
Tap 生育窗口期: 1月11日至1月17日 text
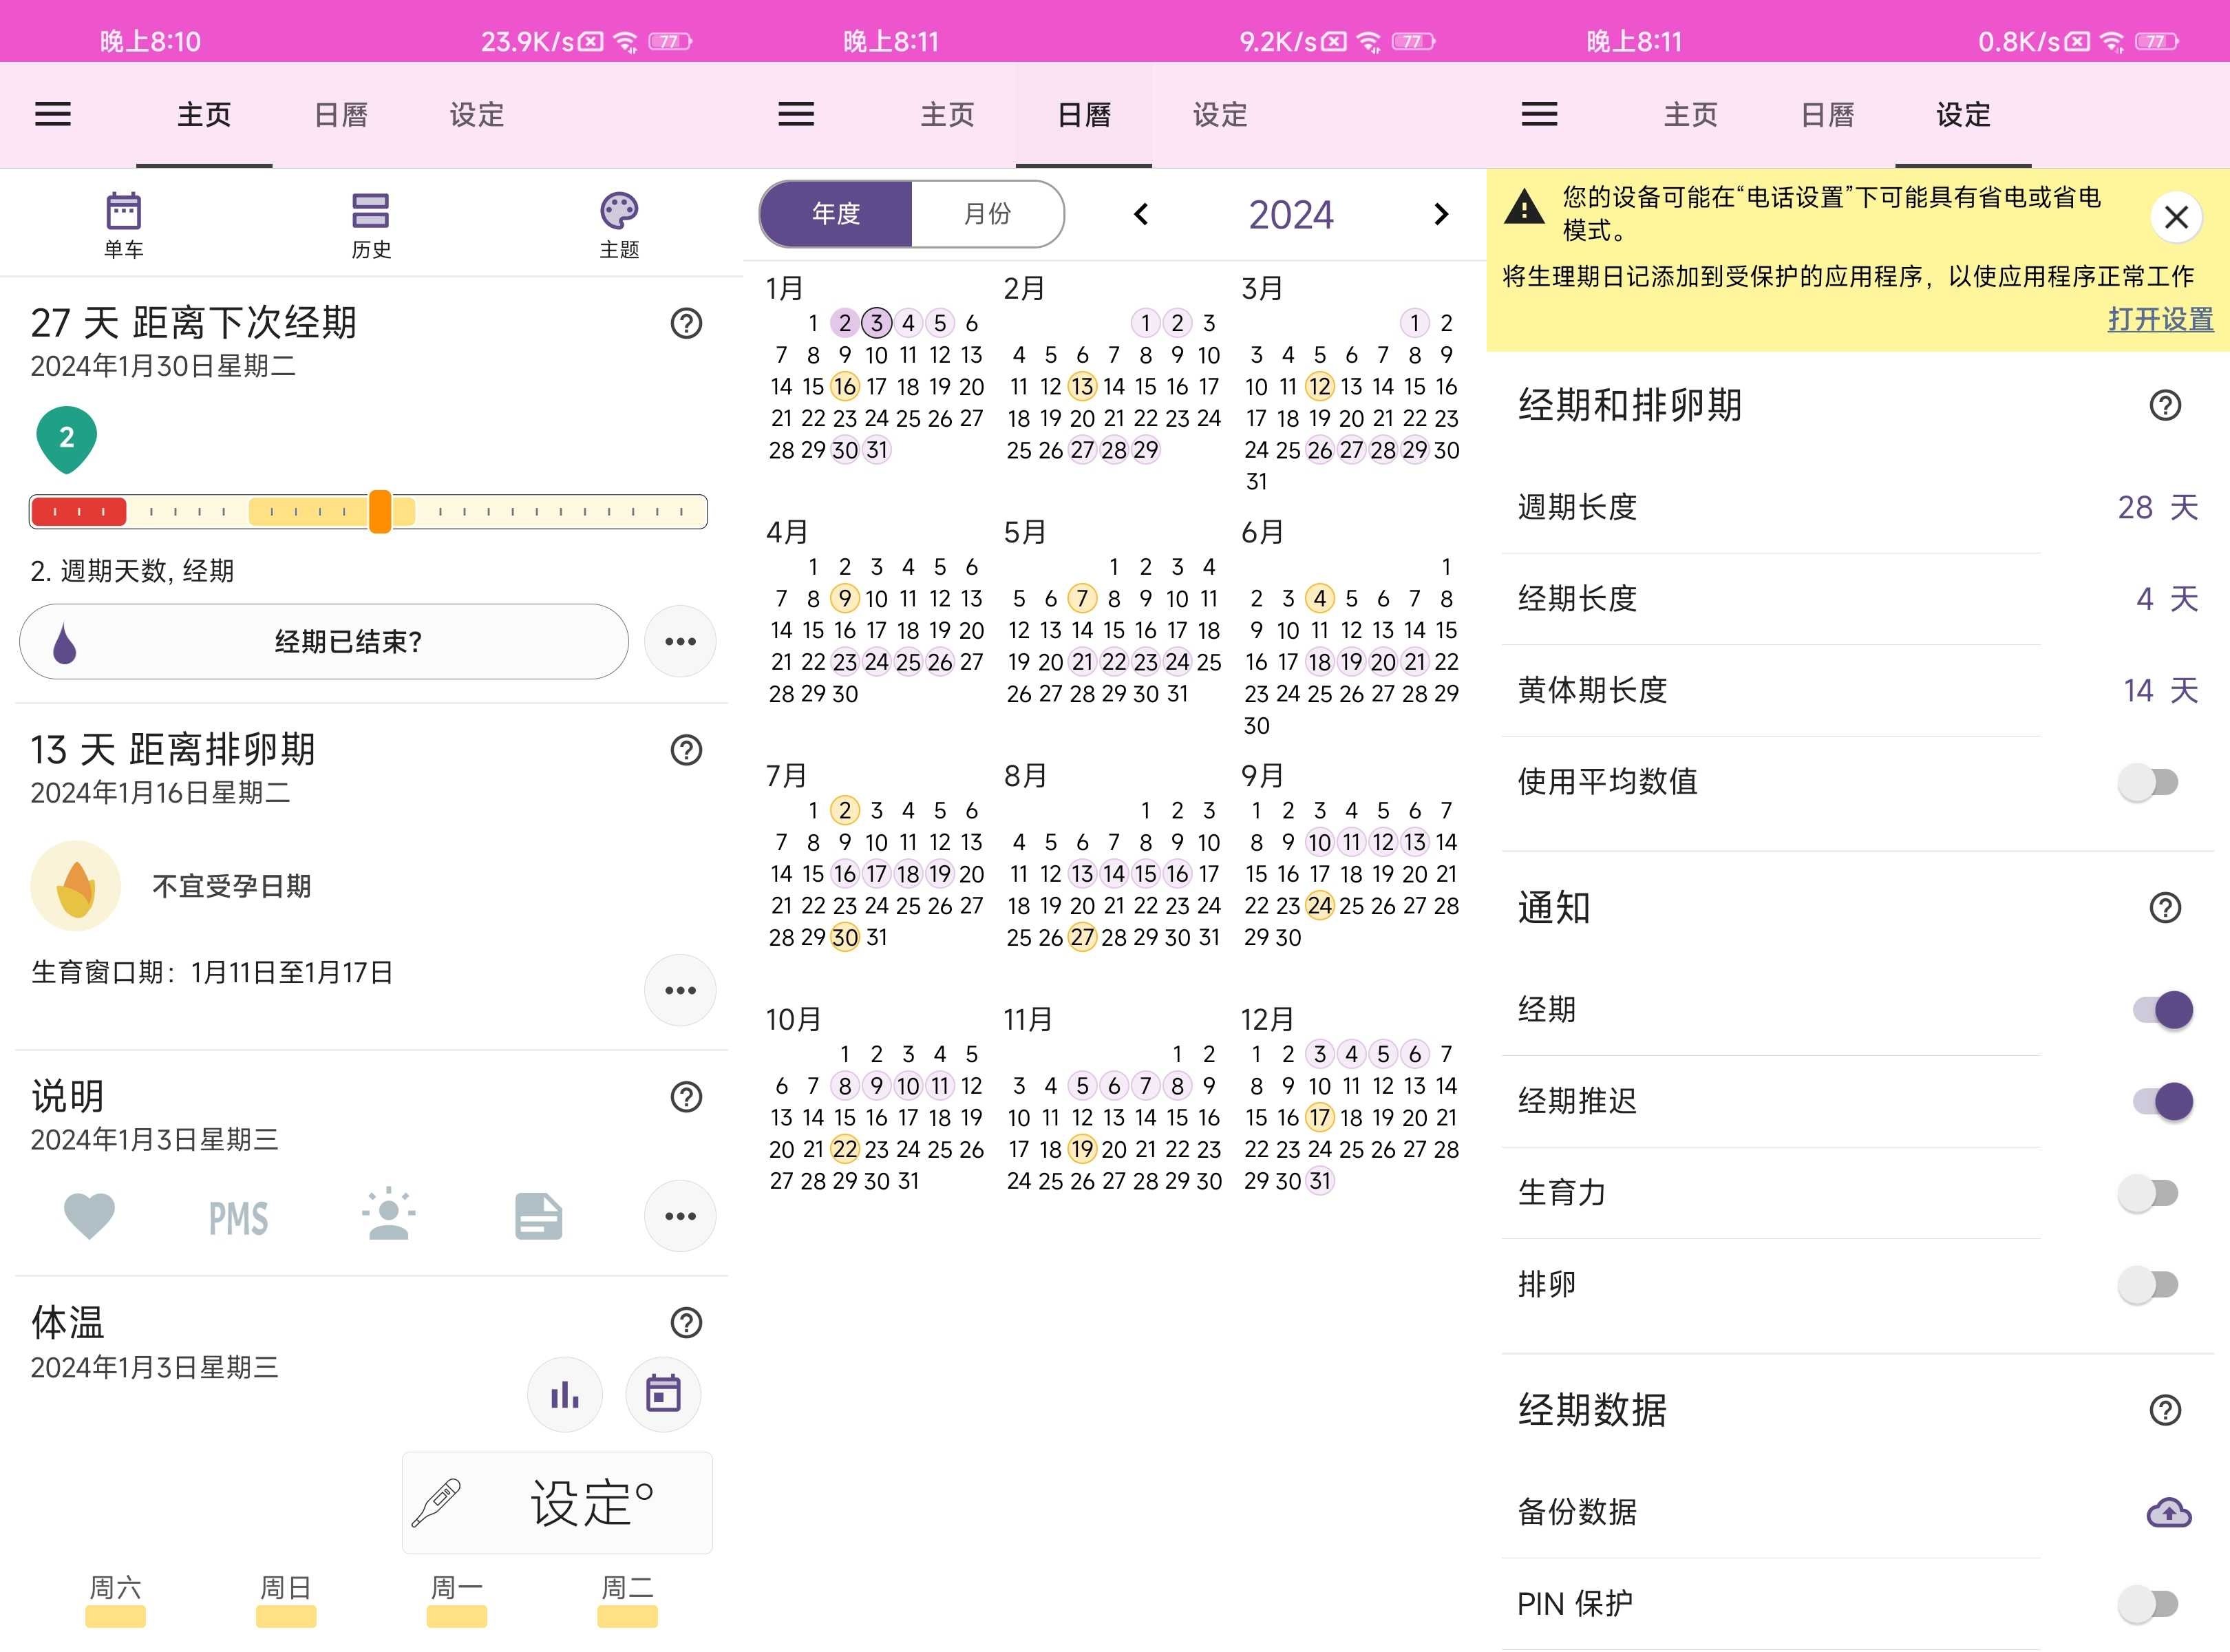pyautogui.click(x=212, y=972)
